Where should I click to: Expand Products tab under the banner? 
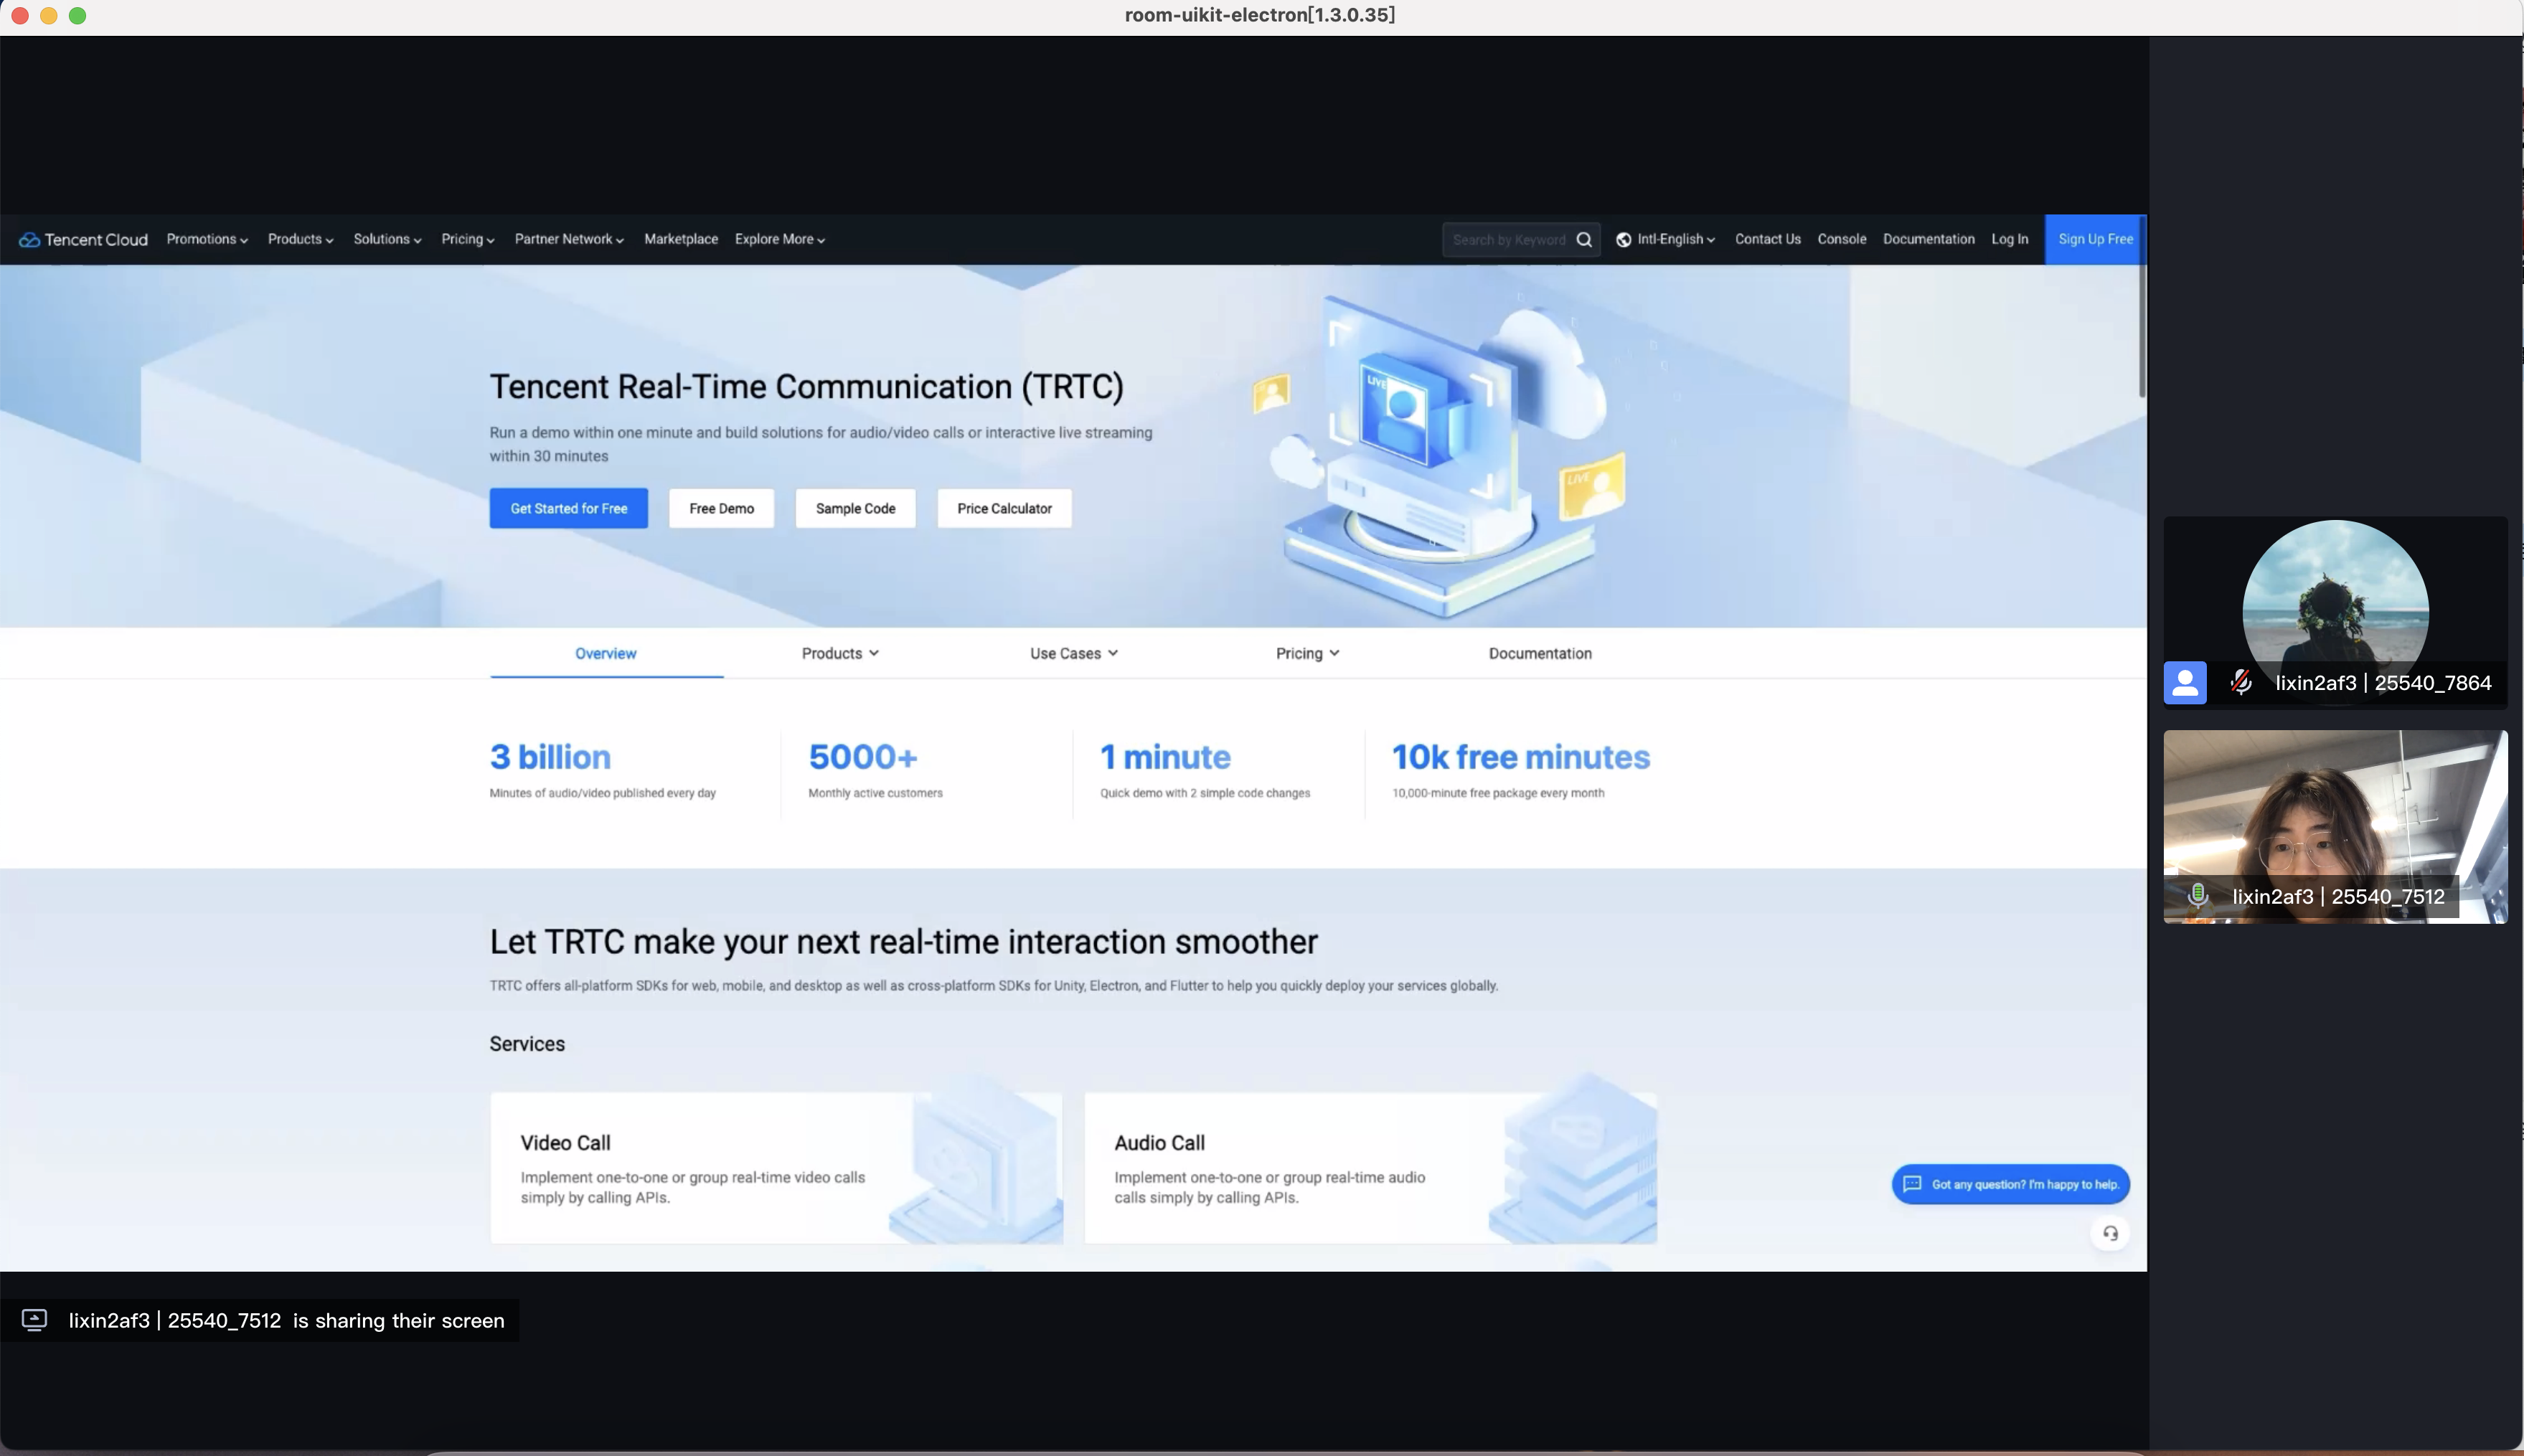tap(840, 653)
